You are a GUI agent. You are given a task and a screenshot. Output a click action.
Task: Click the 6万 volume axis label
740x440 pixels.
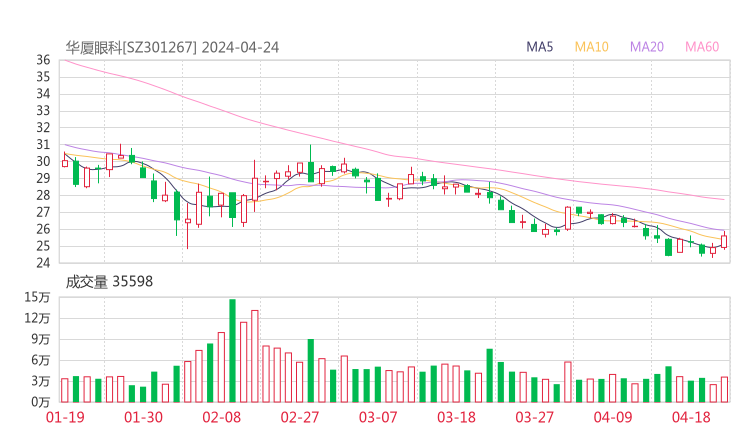[41, 360]
